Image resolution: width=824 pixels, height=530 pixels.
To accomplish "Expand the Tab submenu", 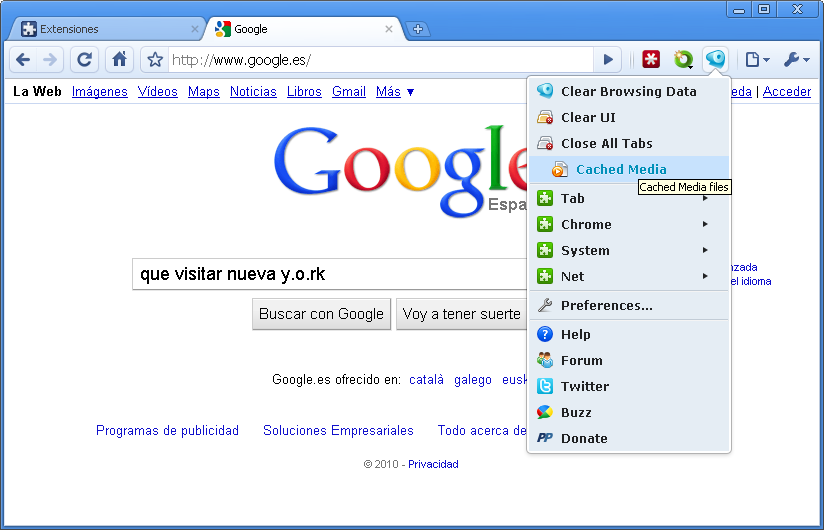I will (x=629, y=199).
